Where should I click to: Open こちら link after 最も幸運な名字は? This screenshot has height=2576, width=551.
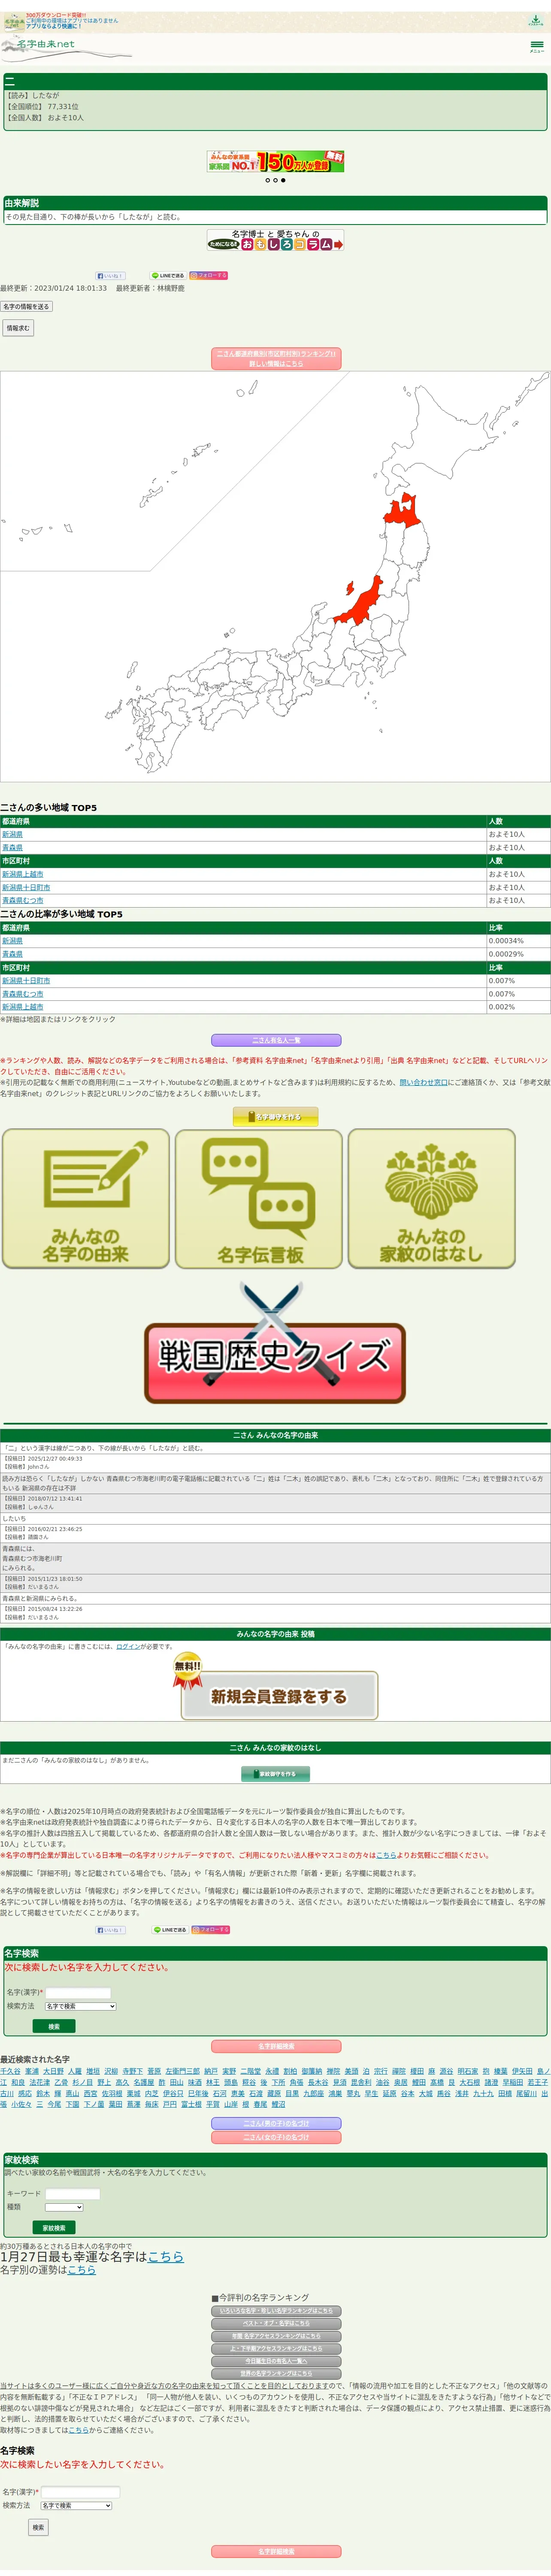point(166,2257)
